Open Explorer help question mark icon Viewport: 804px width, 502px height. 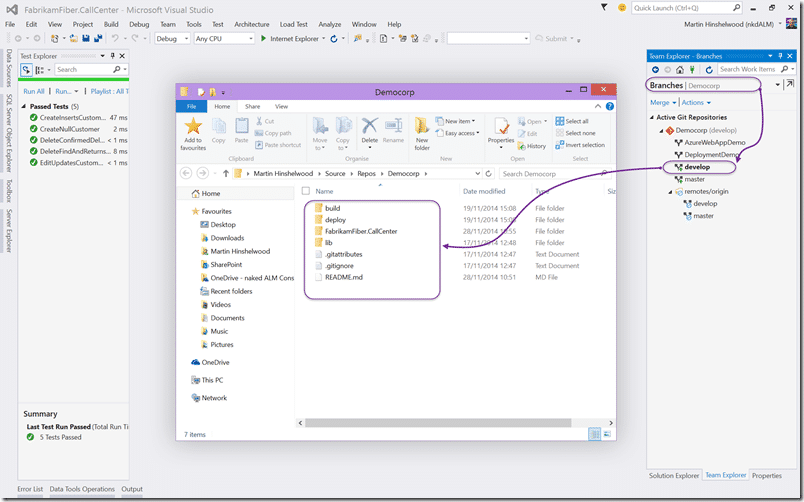[x=610, y=106]
